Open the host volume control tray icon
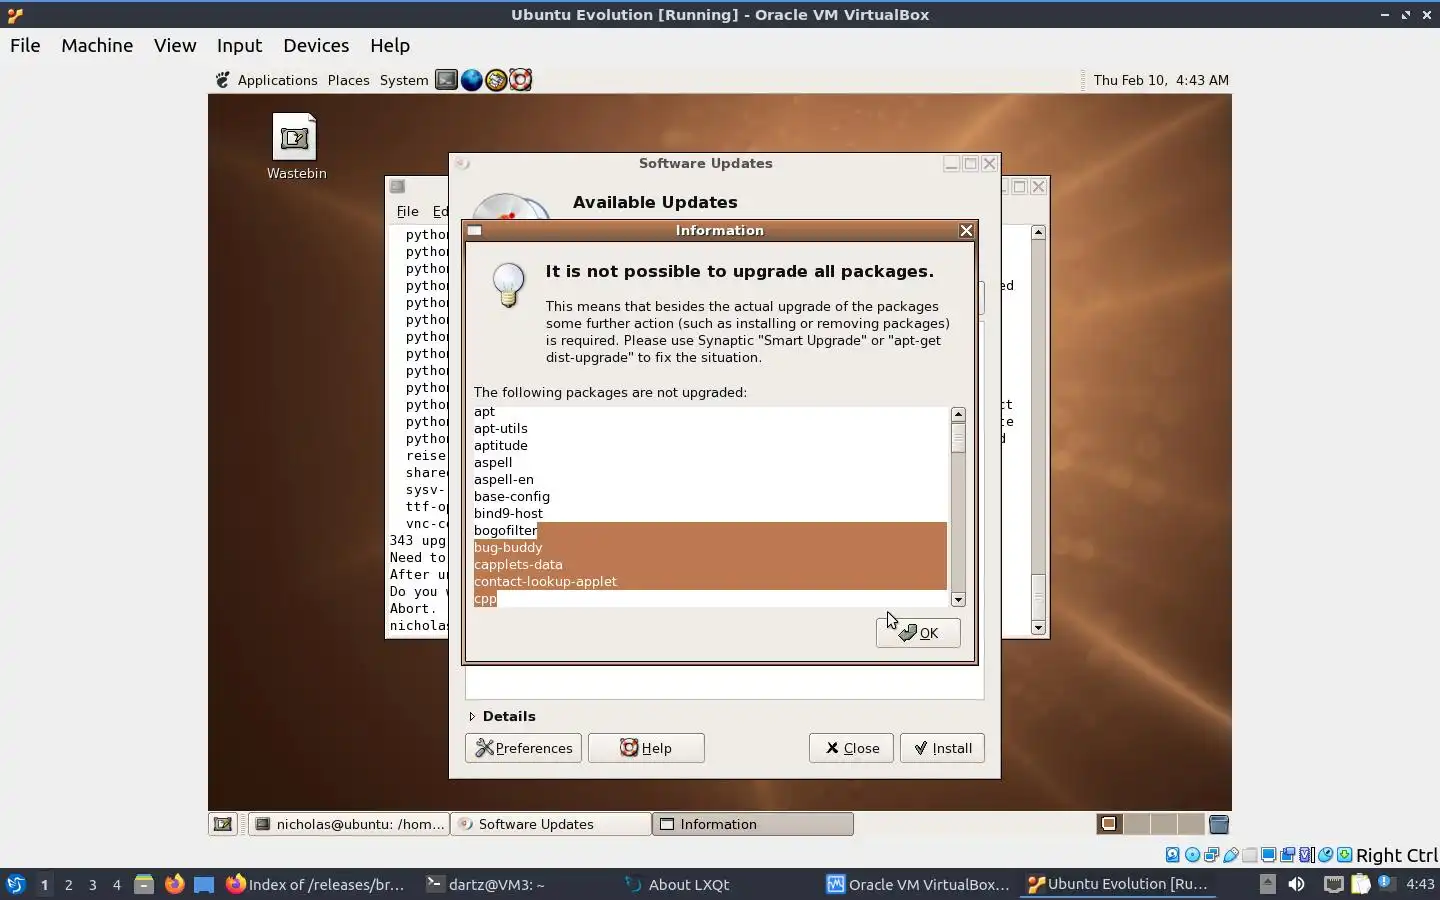1440x900 pixels. click(x=1296, y=884)
